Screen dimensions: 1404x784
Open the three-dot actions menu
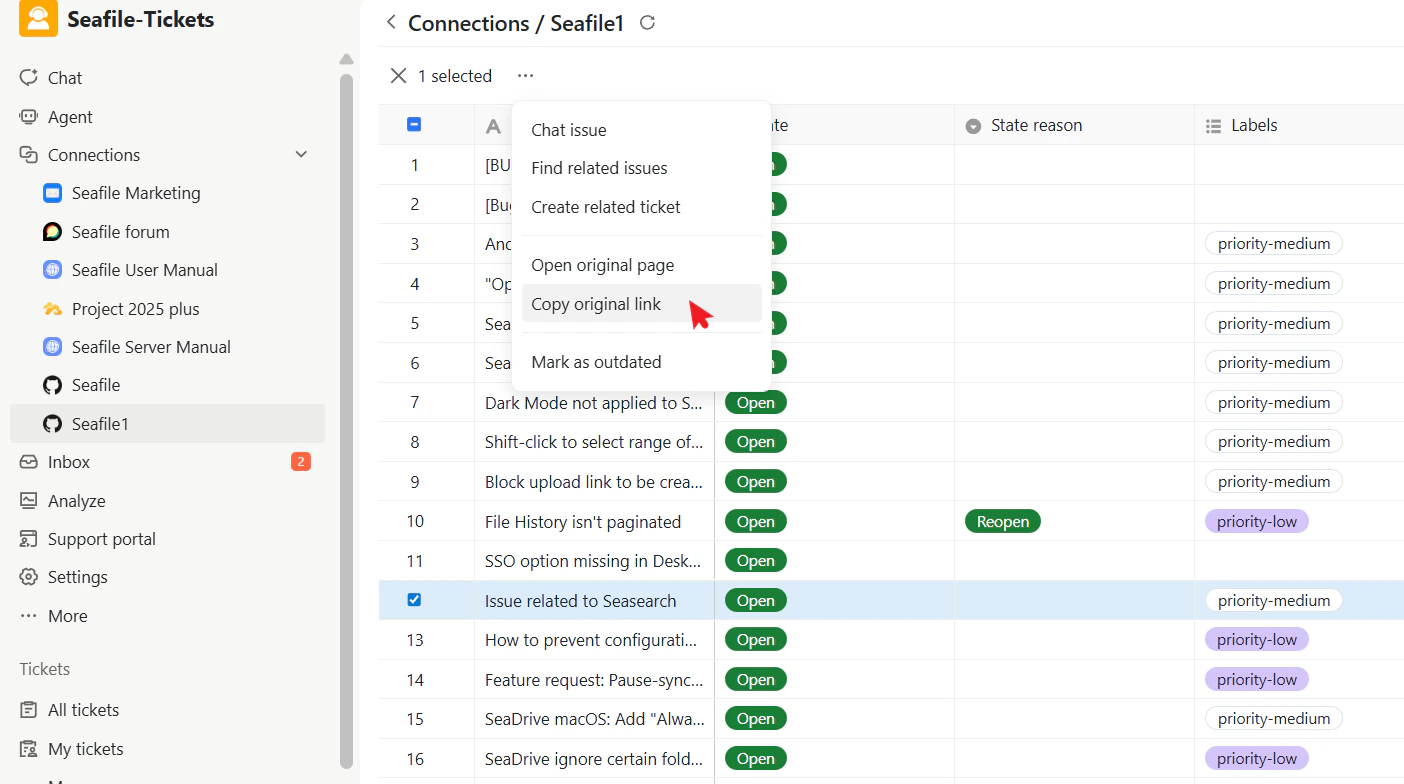point(526,76)
